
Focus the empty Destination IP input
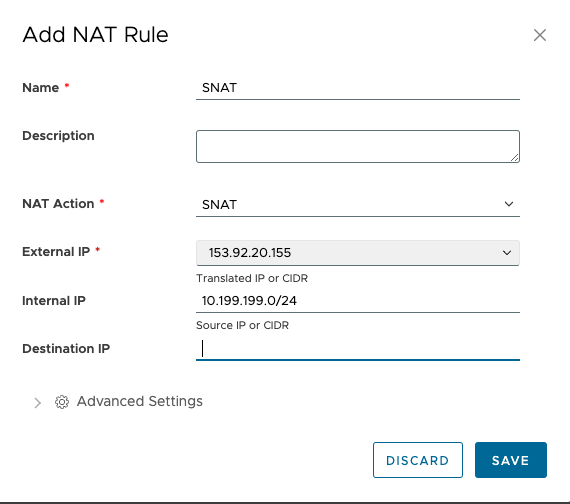click(358, 349)
